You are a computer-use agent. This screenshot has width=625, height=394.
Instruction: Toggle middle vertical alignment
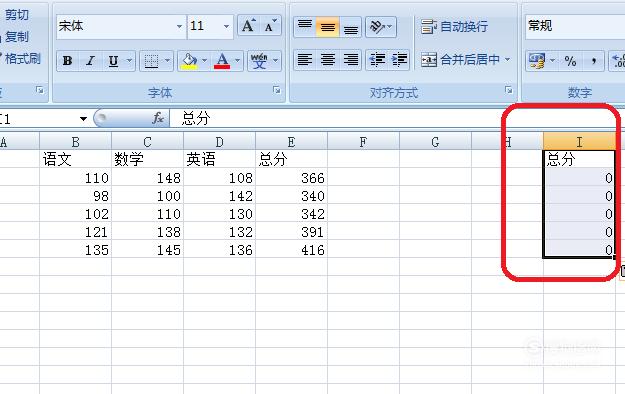coord(328,26)
